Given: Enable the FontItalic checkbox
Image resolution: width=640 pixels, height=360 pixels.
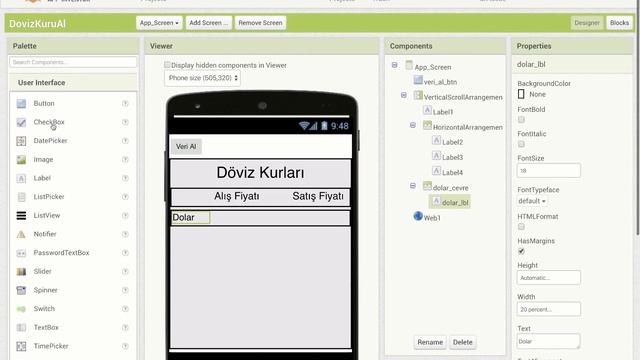Looking at the screenshot, I should click(x=521, y=144).
